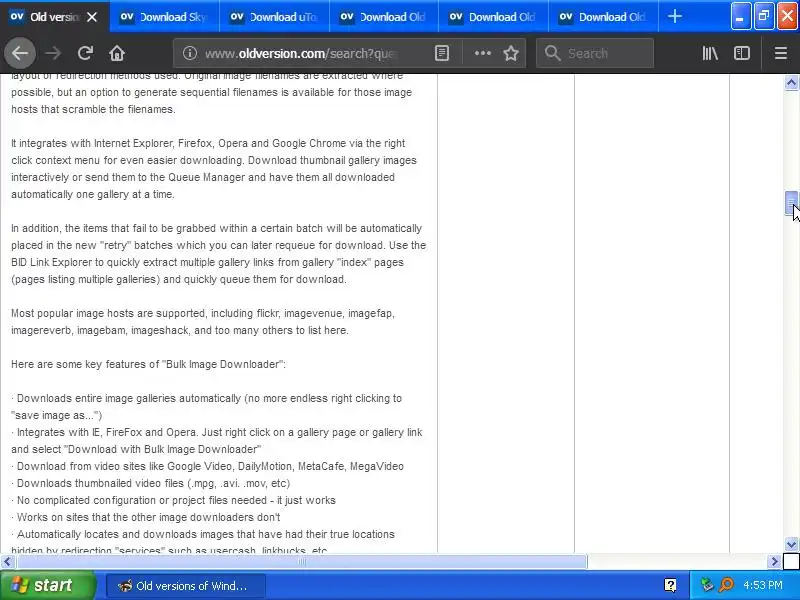This screenshot has width=800, height=600.
Task: Open Firefox hamburger menu
Action: pos(780,53)
